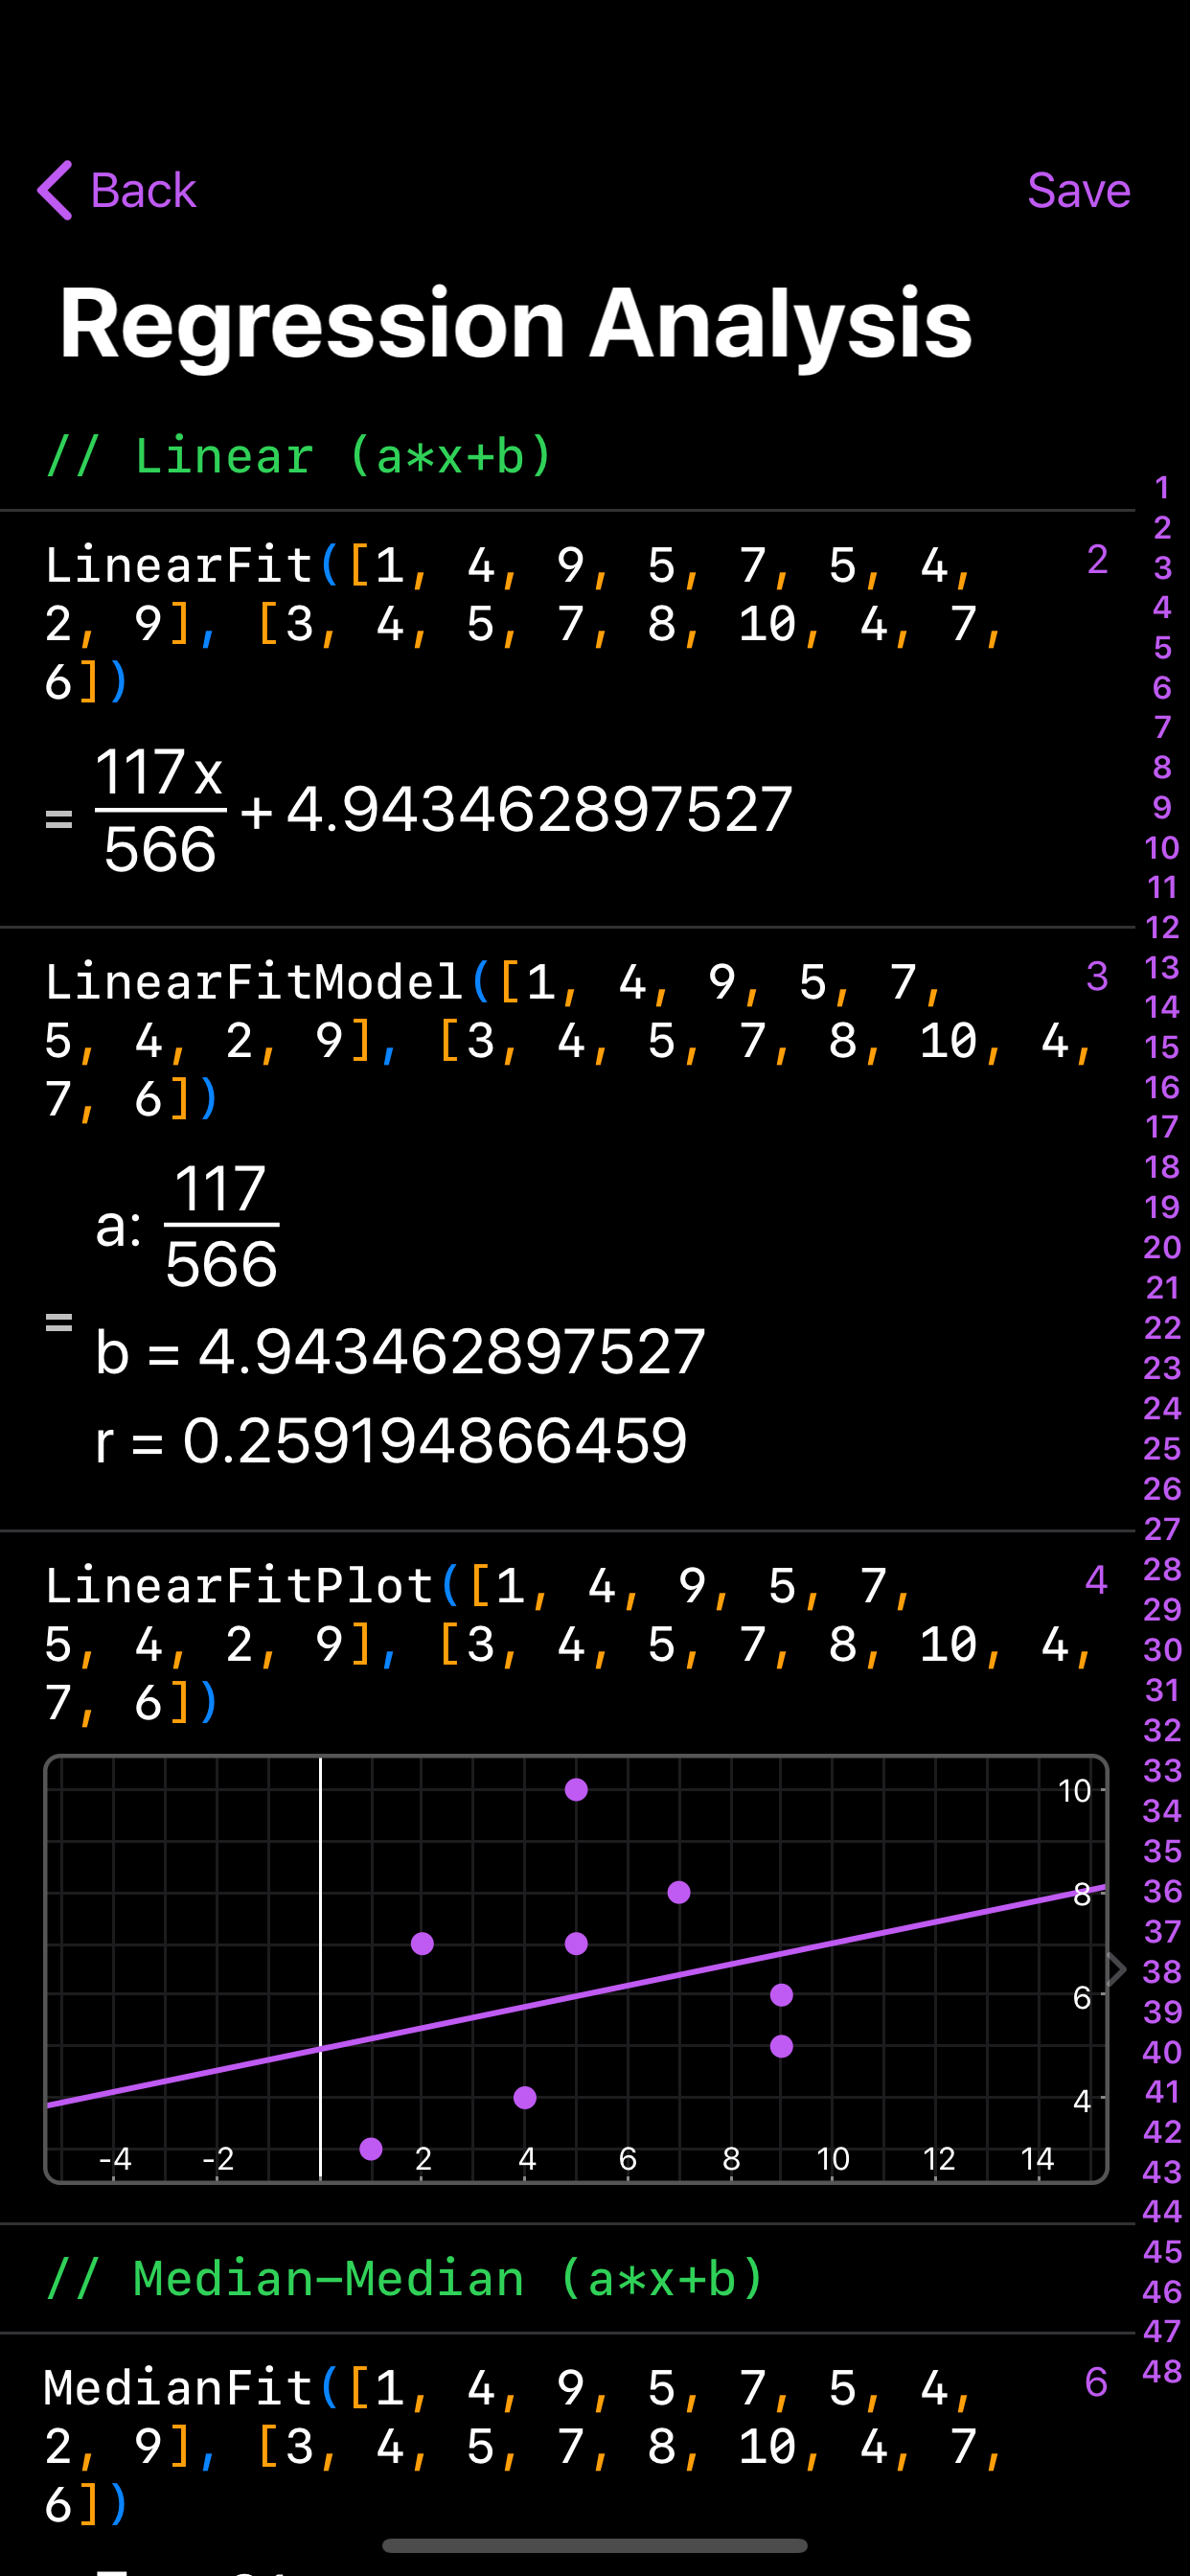The width and height of the screenshot is (1190, 2576).
Task: Jump to line 5 in index
Action: click(x=1162, y=647)
